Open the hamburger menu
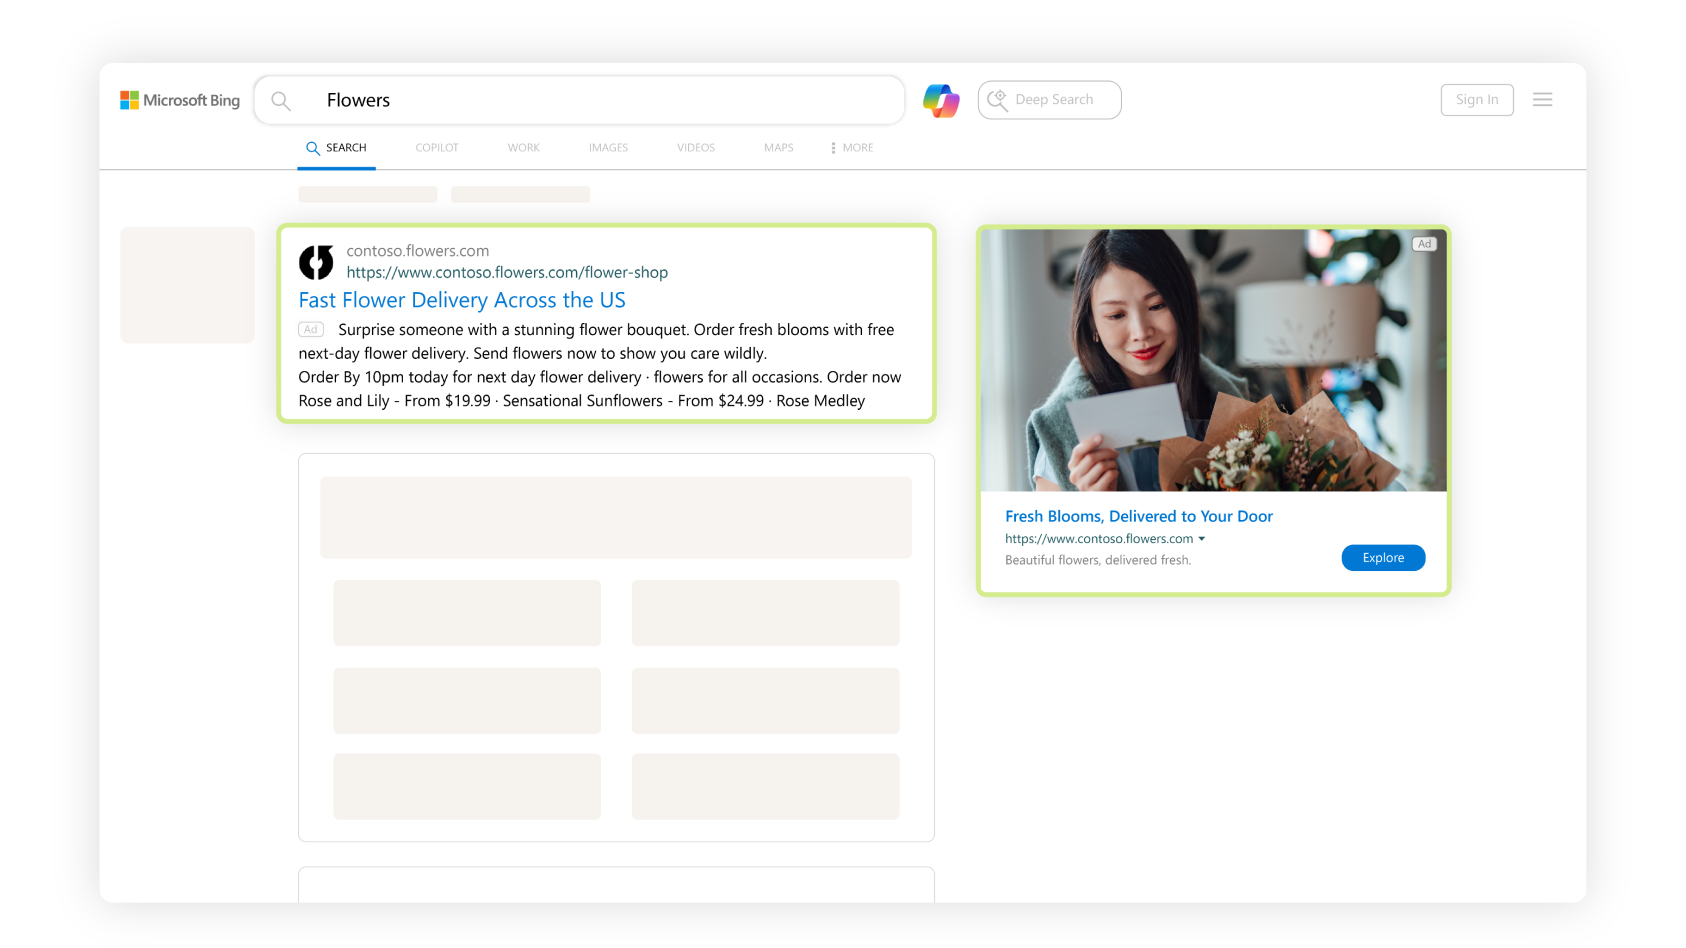This screenshot has height=948, width=1686. (x=1543, y=99)
